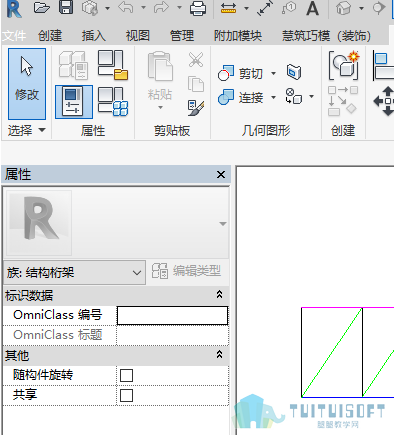Open the Undo history dropdown arrow
394x435 pixels.
click(143, 7)
